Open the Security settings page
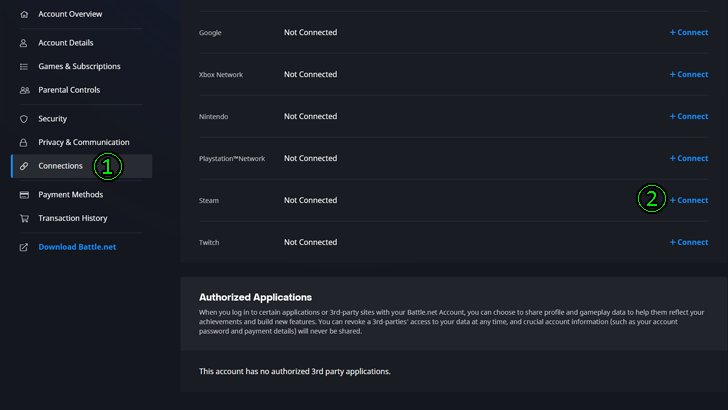Viewport: 728px width, 410px height. (x=52, y=119)
